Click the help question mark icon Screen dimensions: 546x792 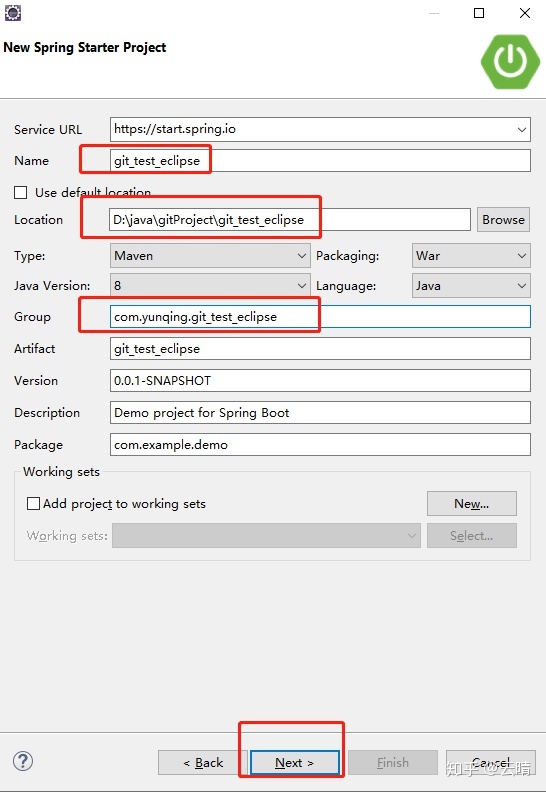[x=23, y=761]
